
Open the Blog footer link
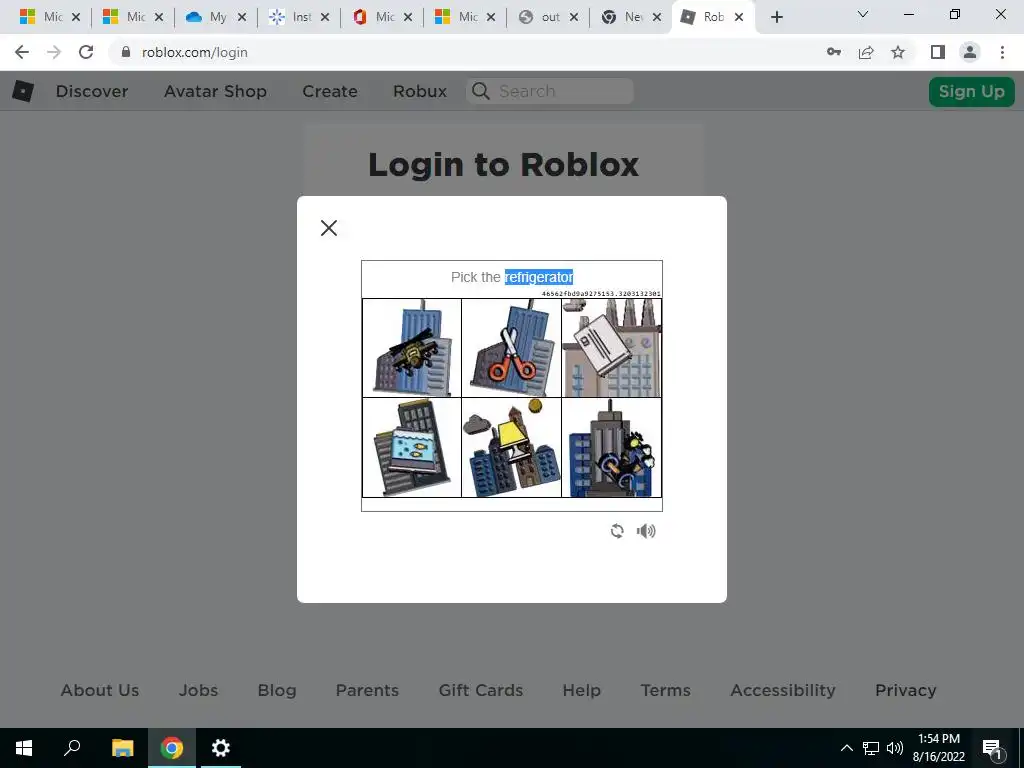(277, 690)
